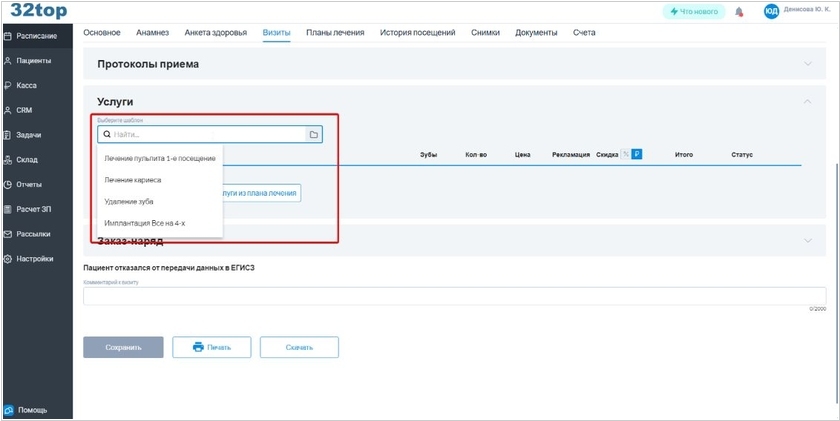Switch discount to percent mode

626,154
